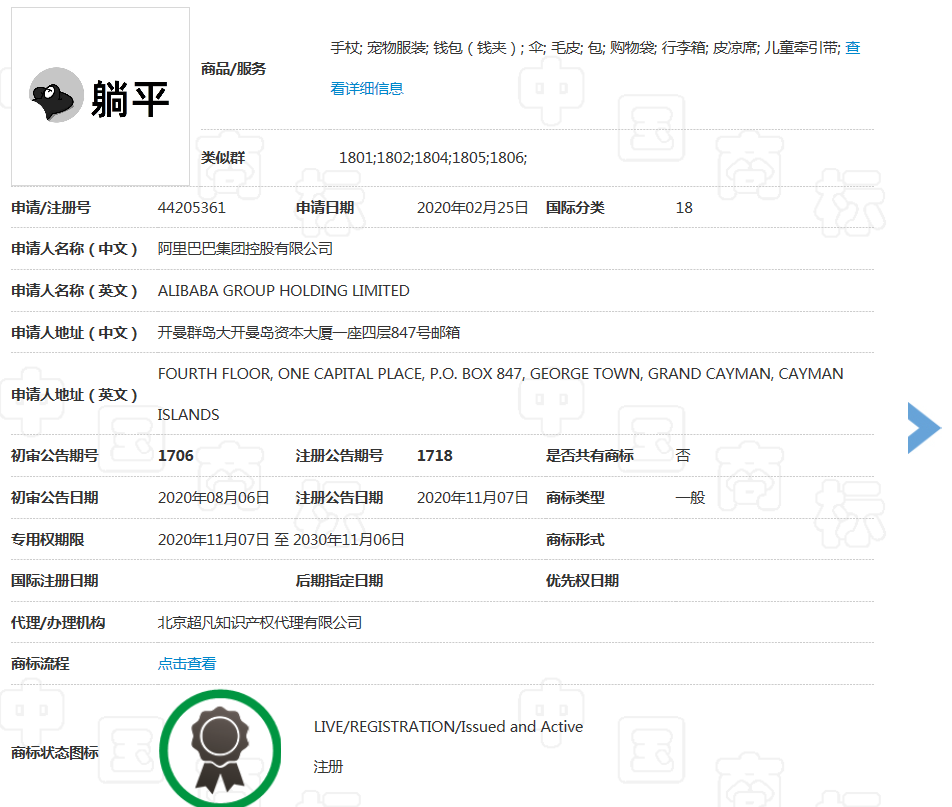
Task: Click registration announcement issue number 1718
Action: (x=434, y=456)
